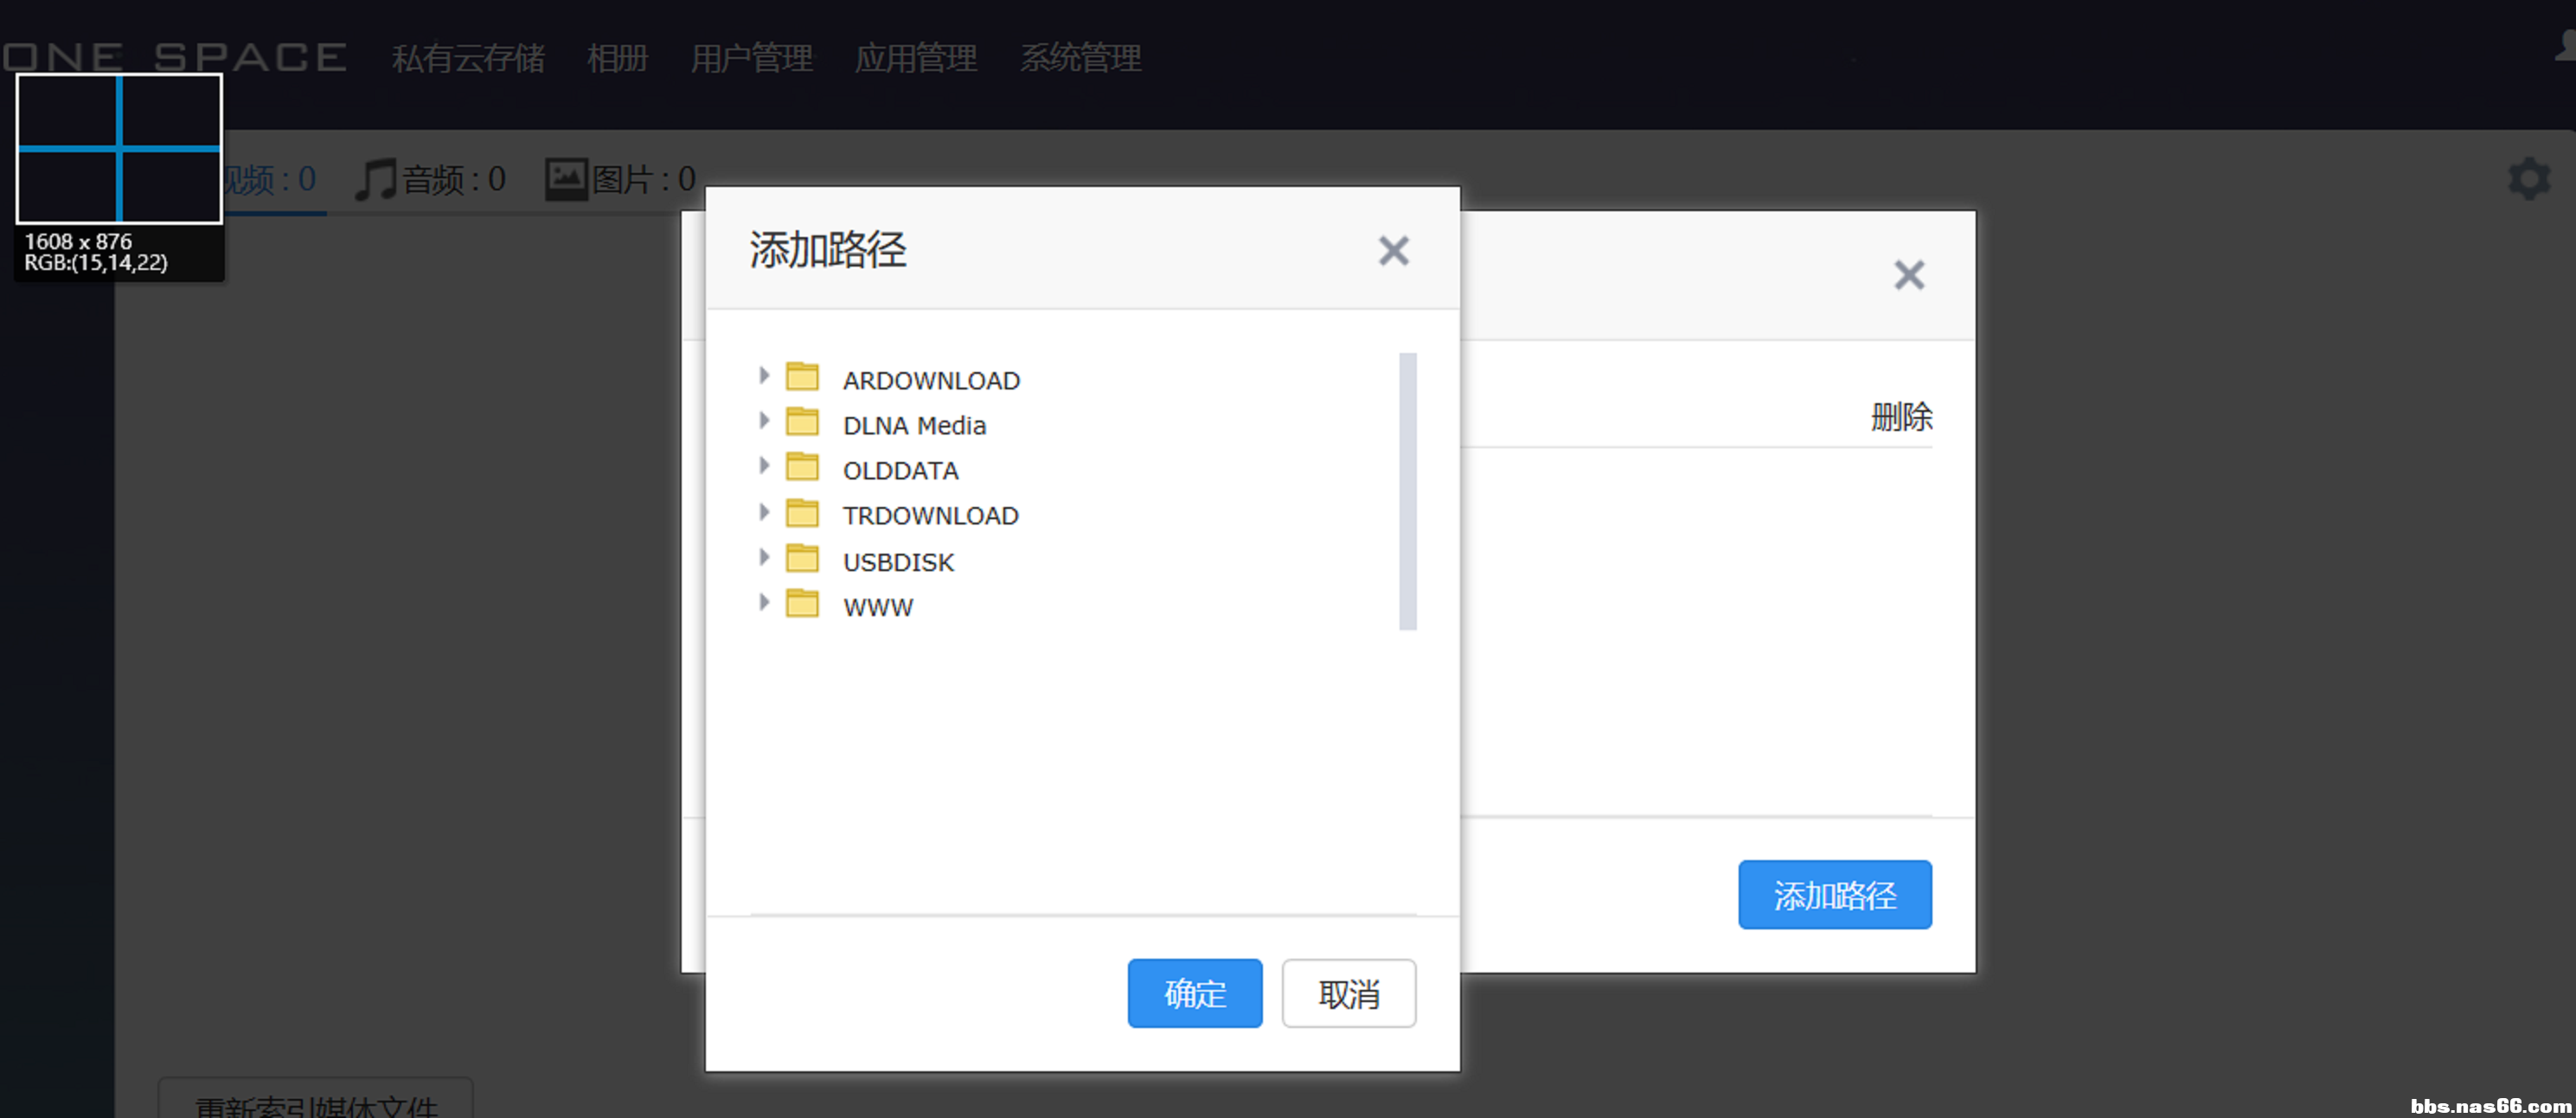Viewport: 2576px width, 1118px height.
Task: Open the 用户管理 menu
Action: click(752, 58)
